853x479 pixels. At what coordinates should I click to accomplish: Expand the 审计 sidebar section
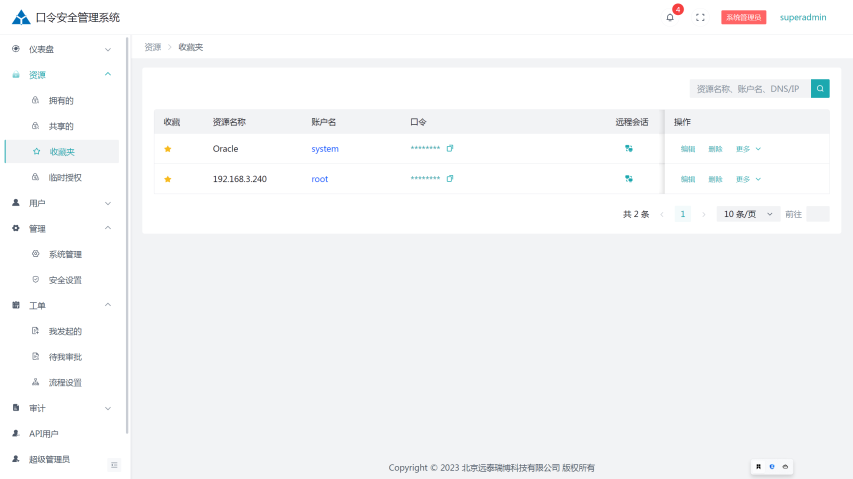point(60,408)
